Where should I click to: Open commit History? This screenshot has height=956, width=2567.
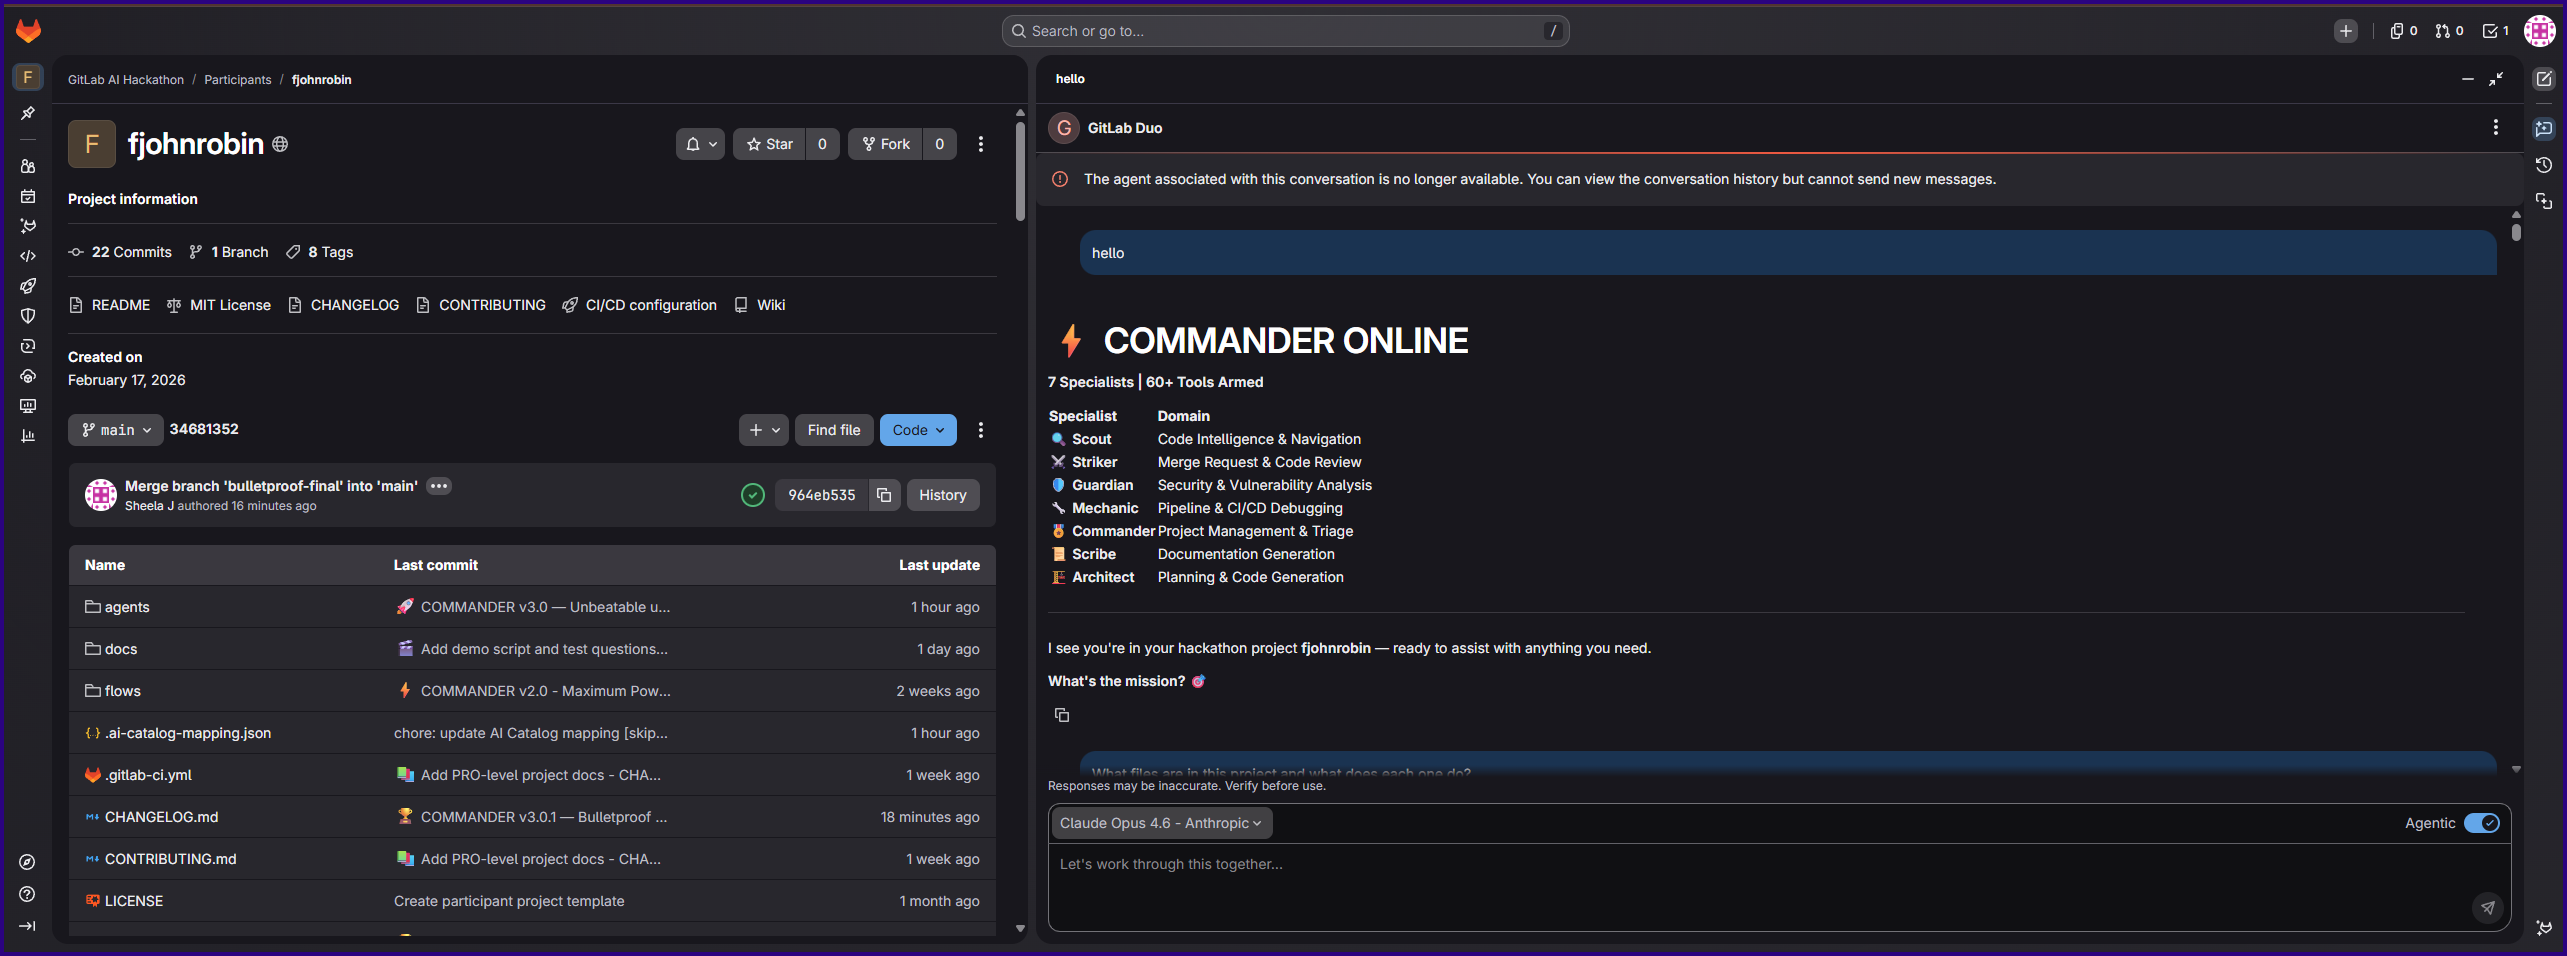click(943, 495)
